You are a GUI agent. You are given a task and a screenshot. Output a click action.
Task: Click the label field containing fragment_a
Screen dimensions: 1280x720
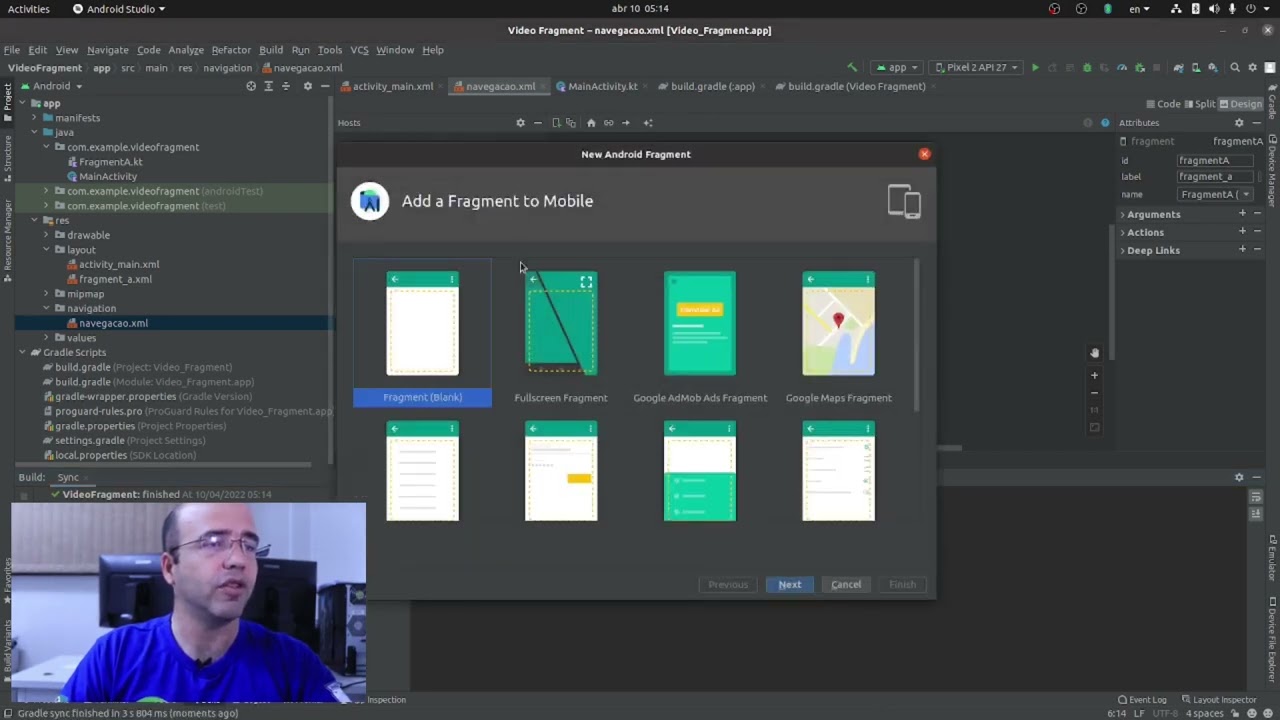tap(1216, 177)
